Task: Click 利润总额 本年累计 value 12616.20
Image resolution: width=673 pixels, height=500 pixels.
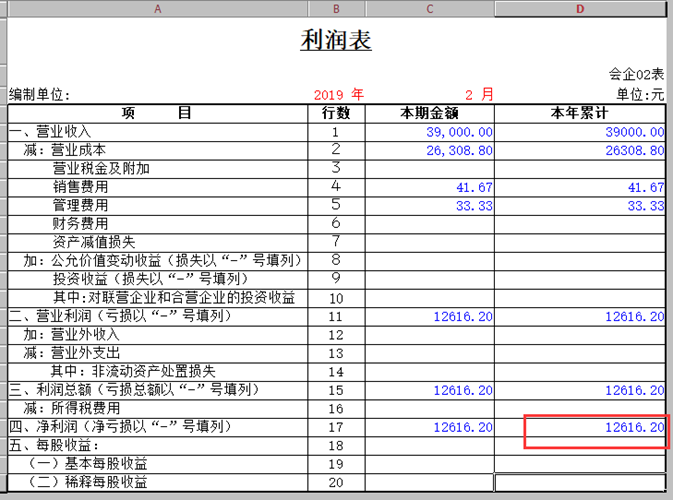Action: coord(634,391)
